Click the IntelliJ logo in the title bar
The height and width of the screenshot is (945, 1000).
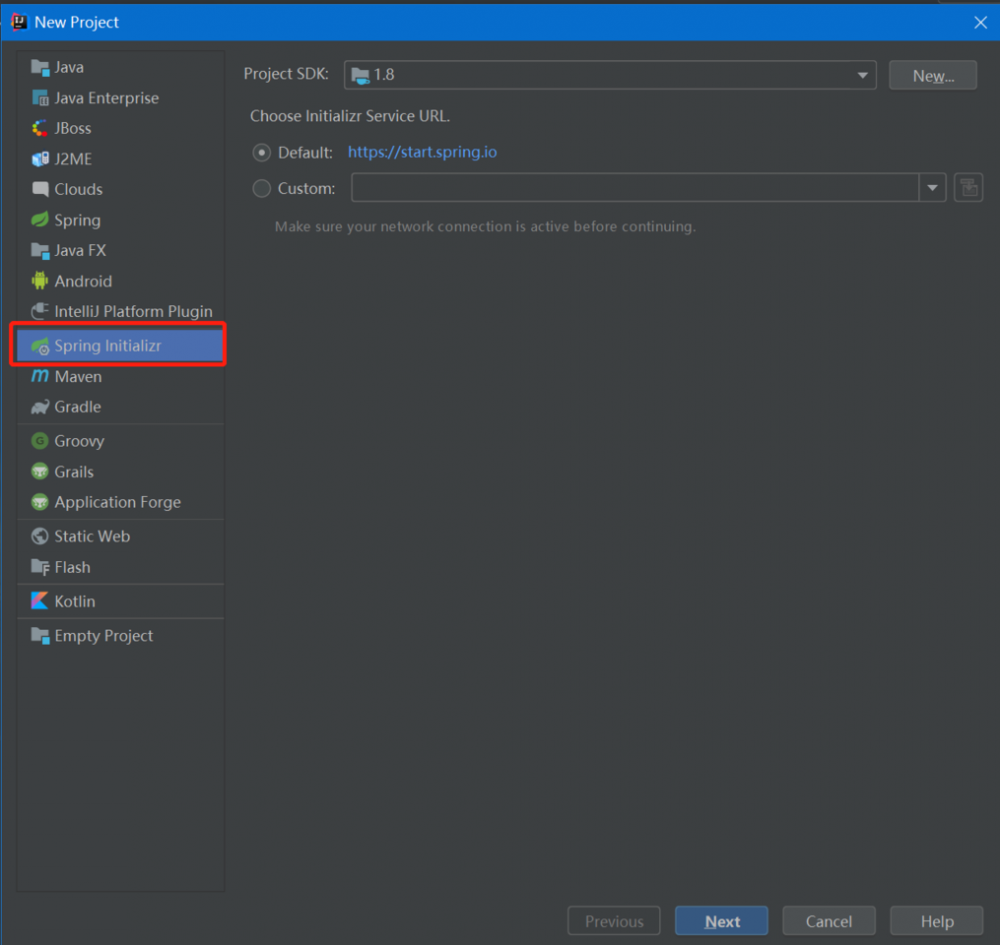coord(19,22)
